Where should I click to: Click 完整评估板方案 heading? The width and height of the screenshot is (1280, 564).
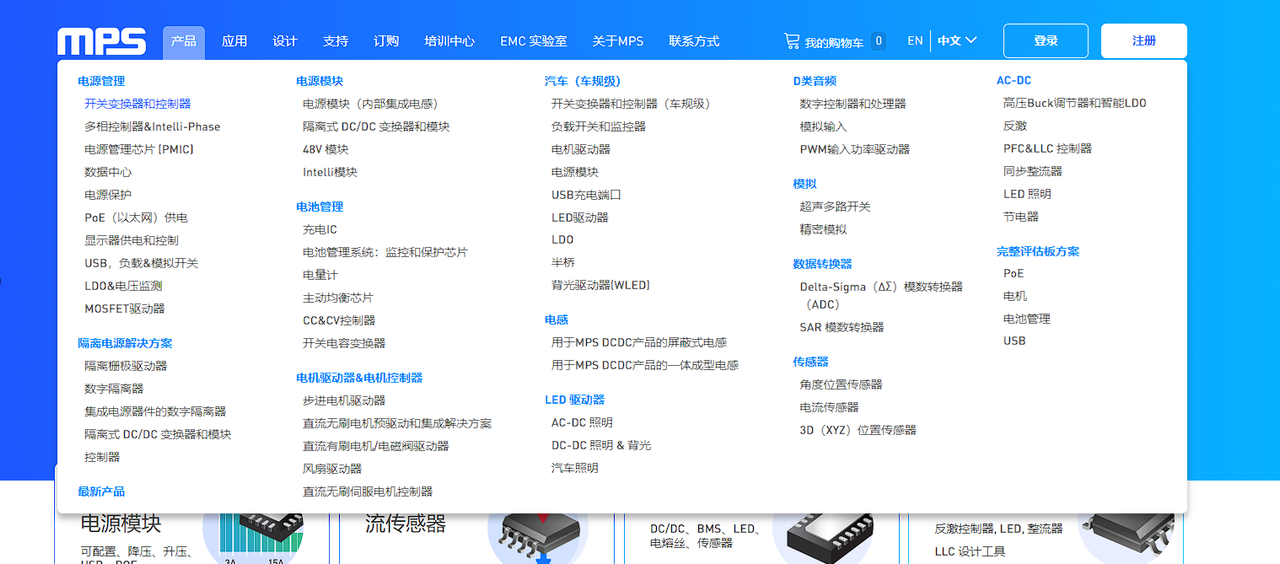1038,252
